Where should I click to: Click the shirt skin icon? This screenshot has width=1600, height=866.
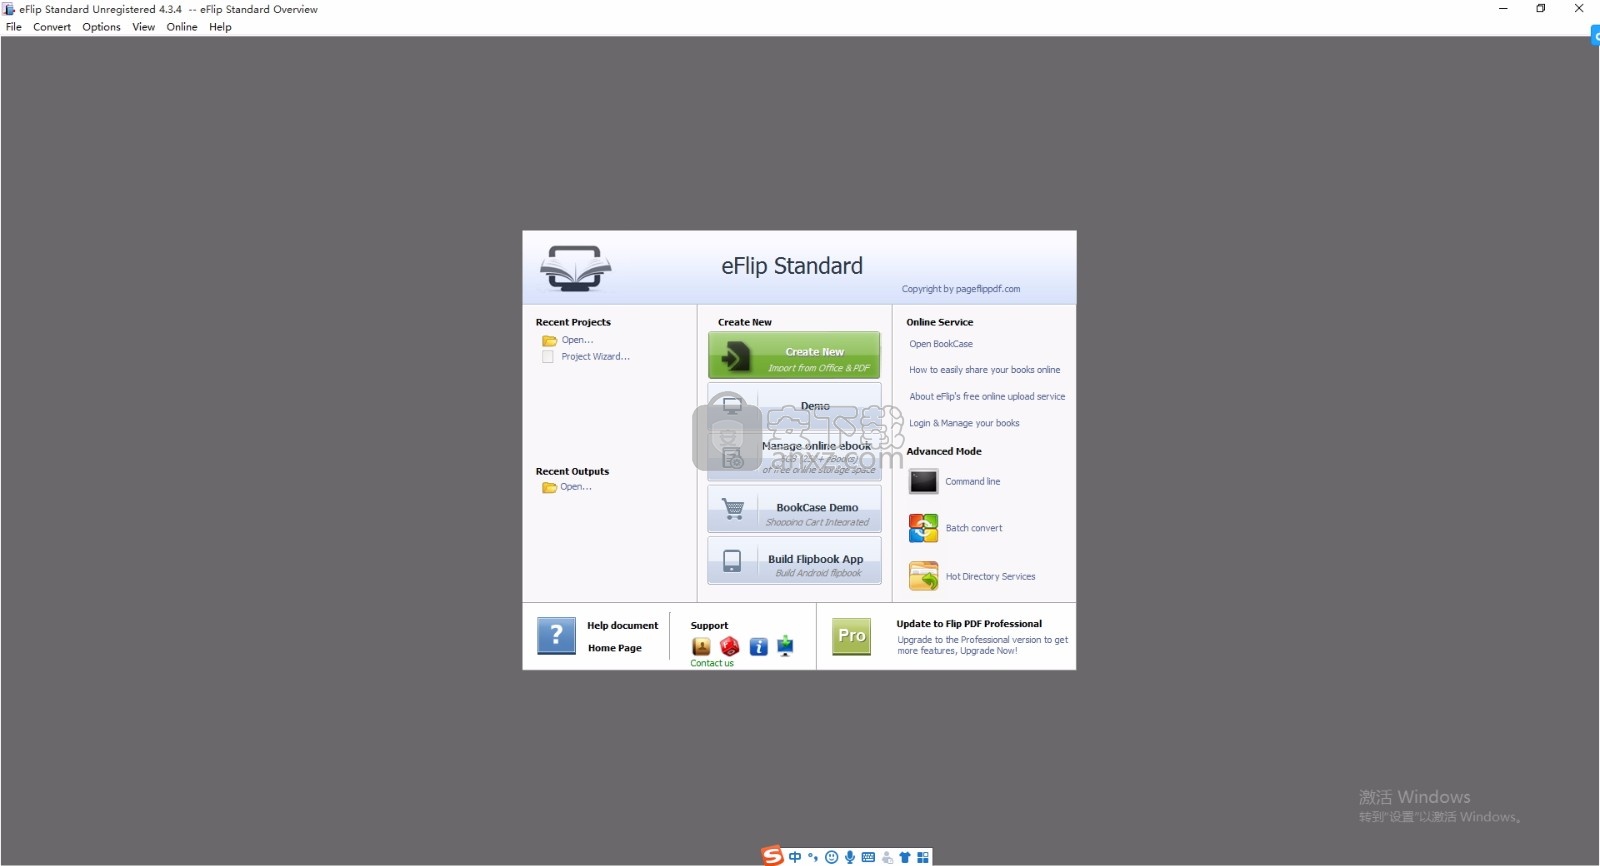905,857
